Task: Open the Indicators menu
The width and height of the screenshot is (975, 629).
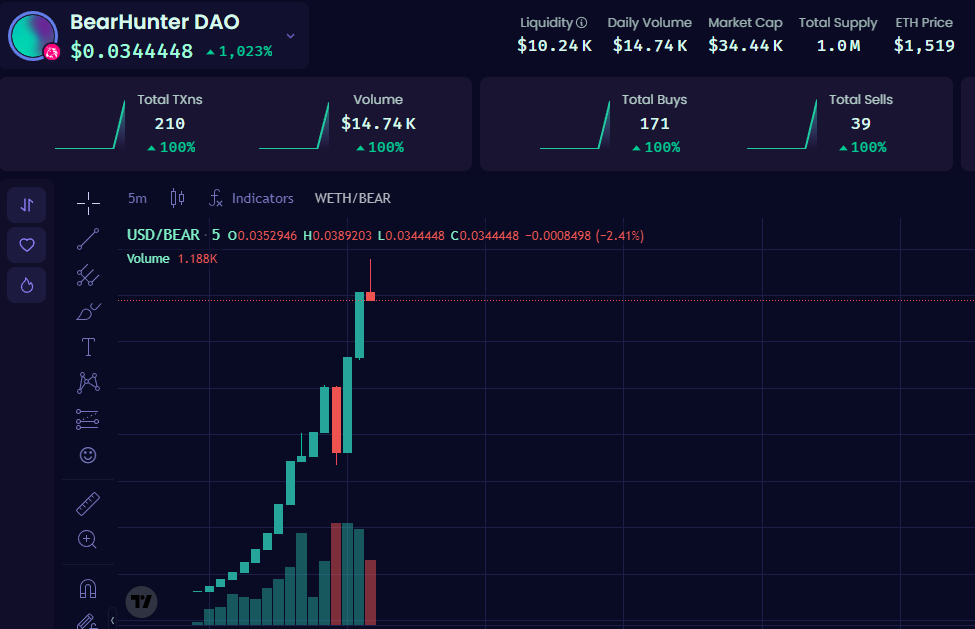Action: [251, 198]
